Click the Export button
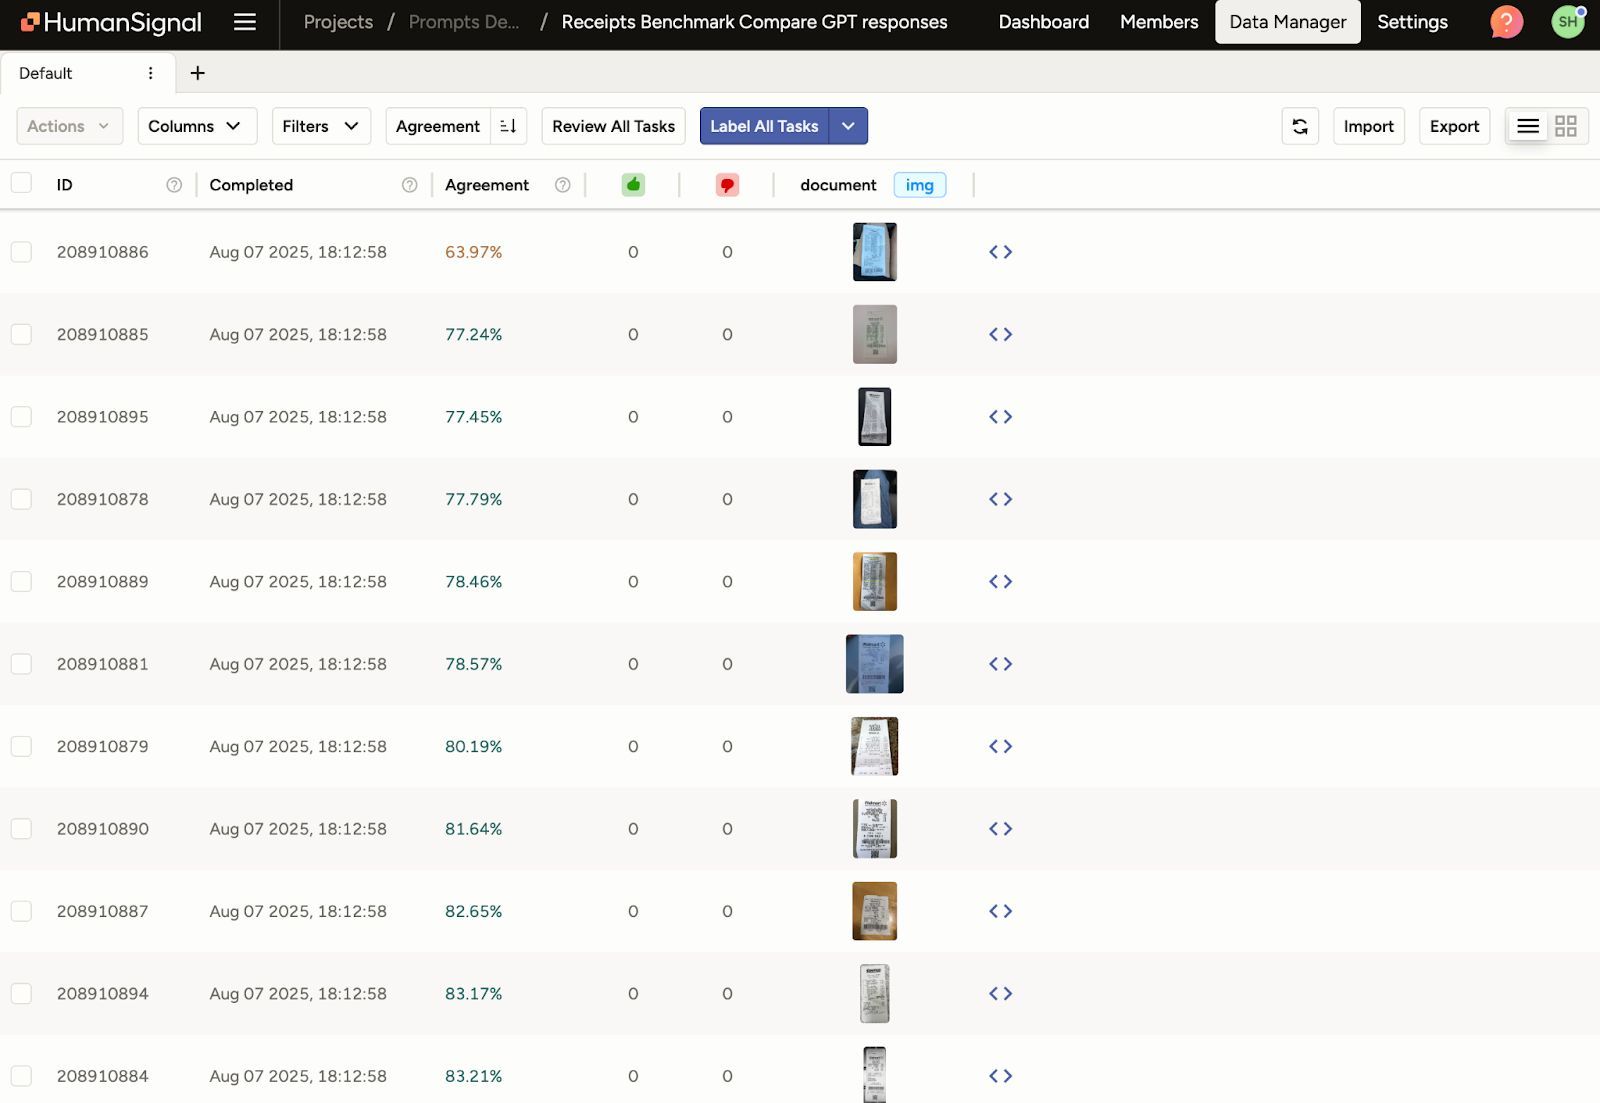1600x1103 pixels. pos(1454,126)
